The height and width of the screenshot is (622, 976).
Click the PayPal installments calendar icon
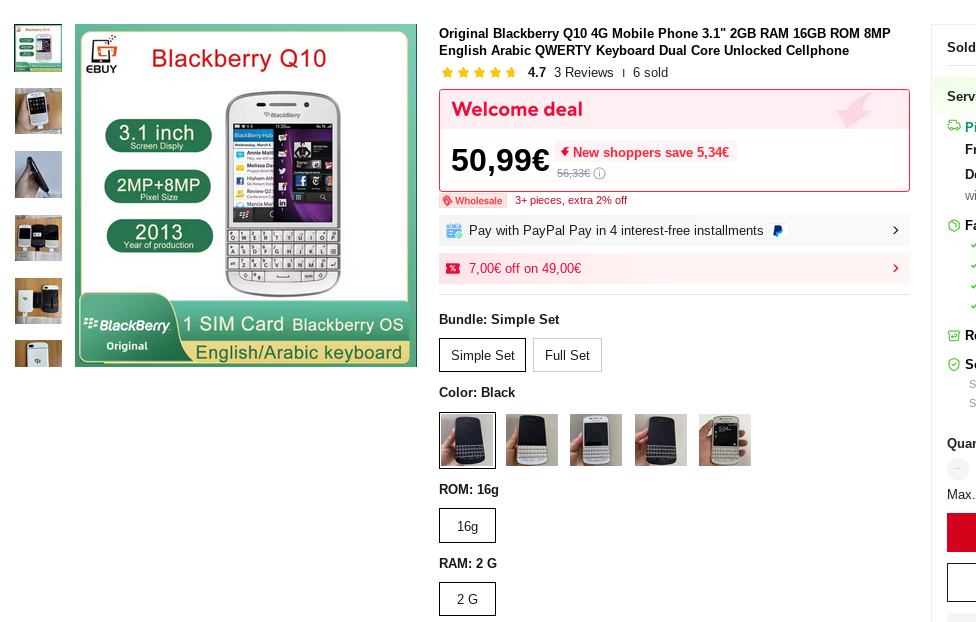click(454, 231)
